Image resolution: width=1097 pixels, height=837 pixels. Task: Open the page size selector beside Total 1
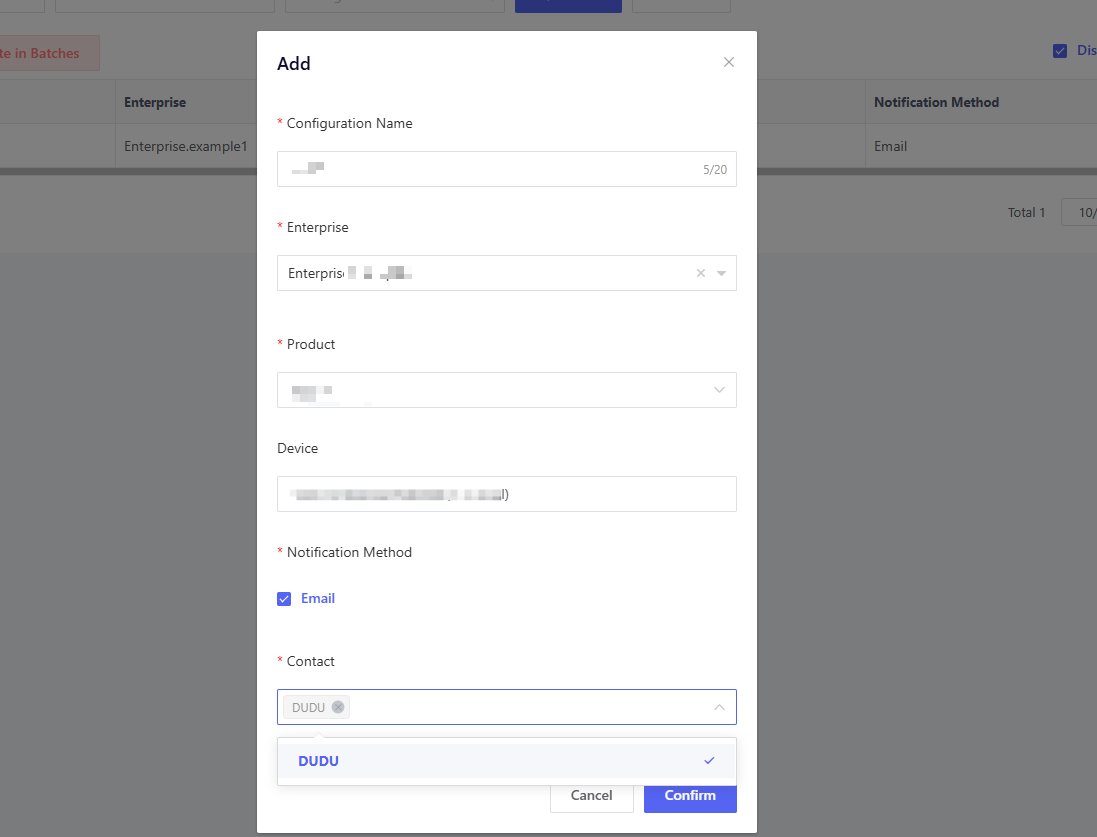click(x=1079, y=212)
